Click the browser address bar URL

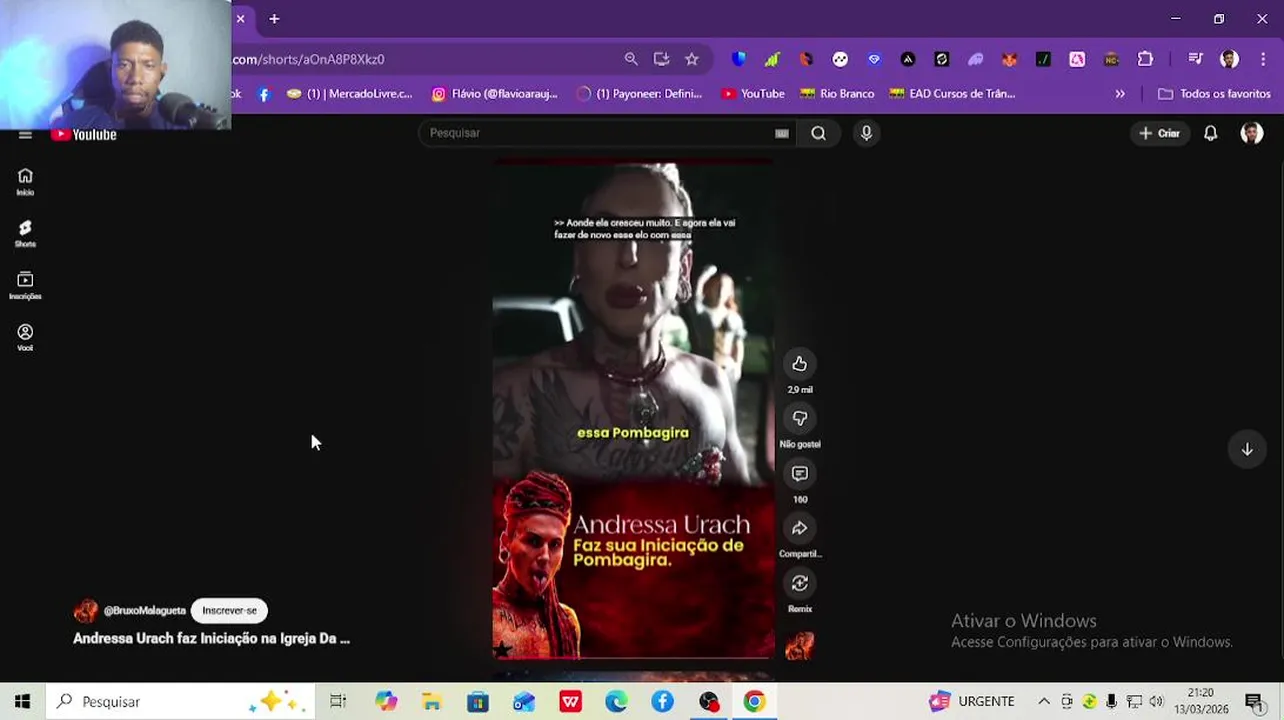(308, 59)
